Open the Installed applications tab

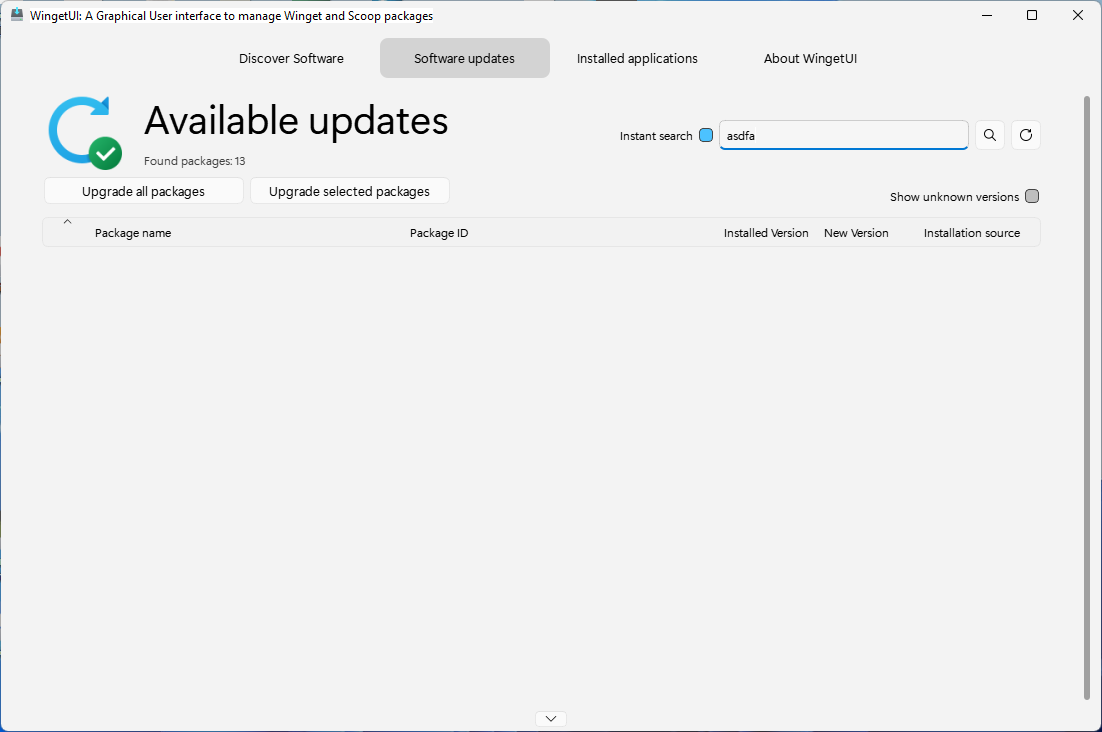pos(637,58)
